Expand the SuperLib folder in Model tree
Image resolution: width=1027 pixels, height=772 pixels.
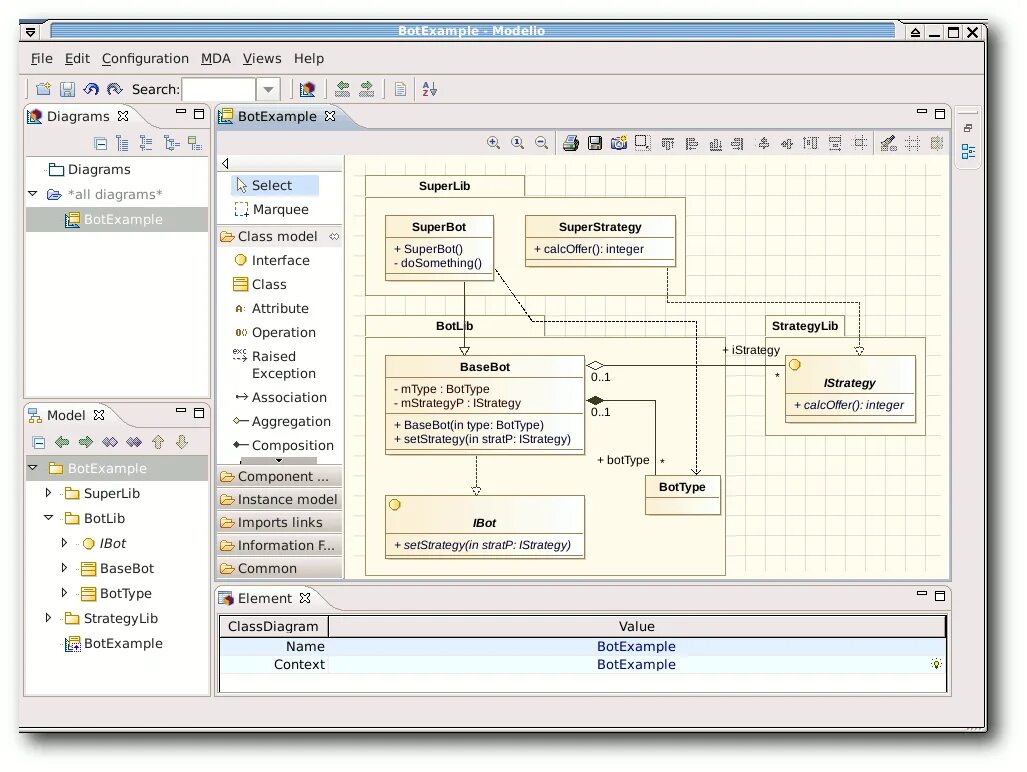pyautogui.click(x=47, y=493)
